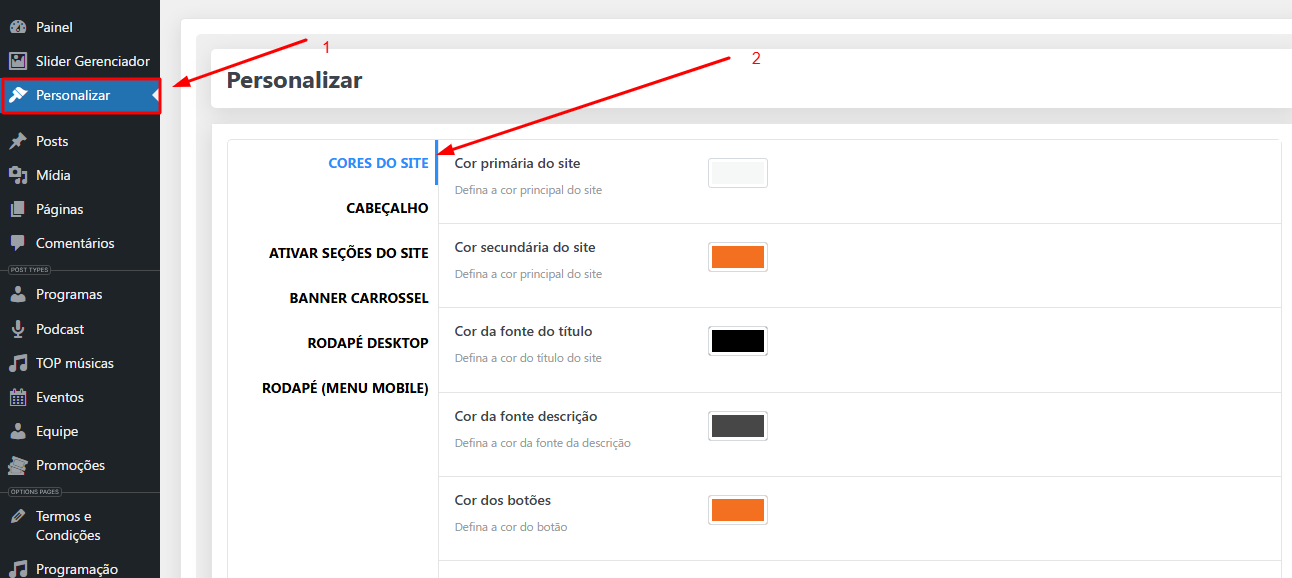
Task: Open the Mídia library icon
Action: pos(20,175)
